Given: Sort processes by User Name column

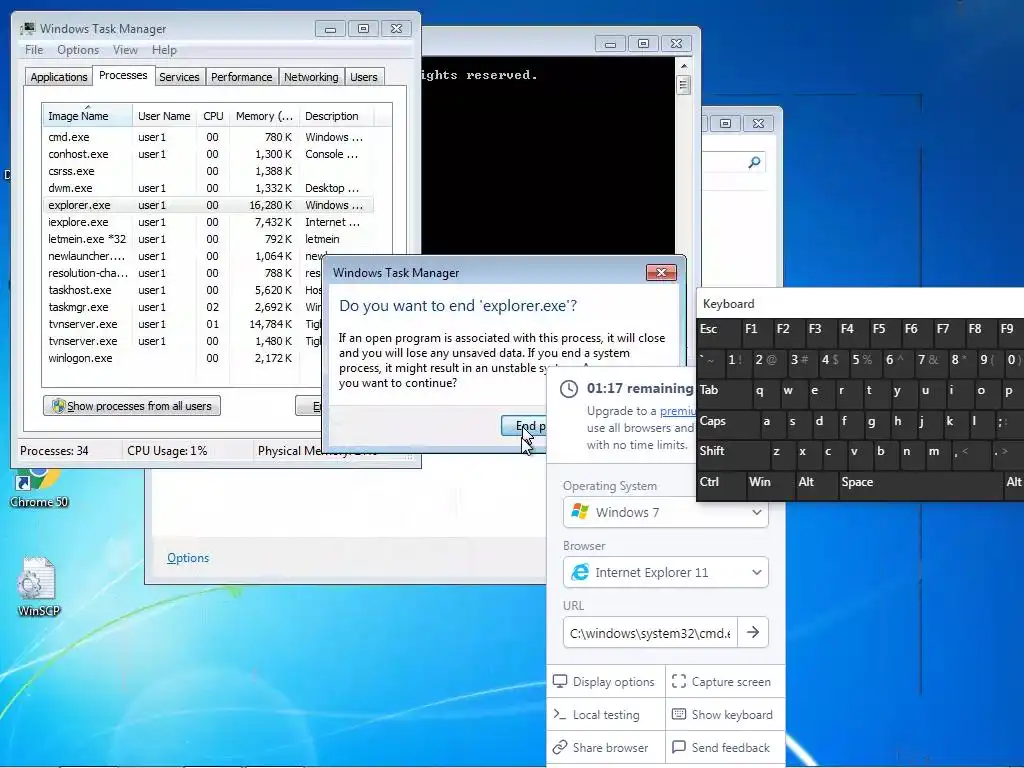Looking at the screenshot, I should click(x=164, y=116).
